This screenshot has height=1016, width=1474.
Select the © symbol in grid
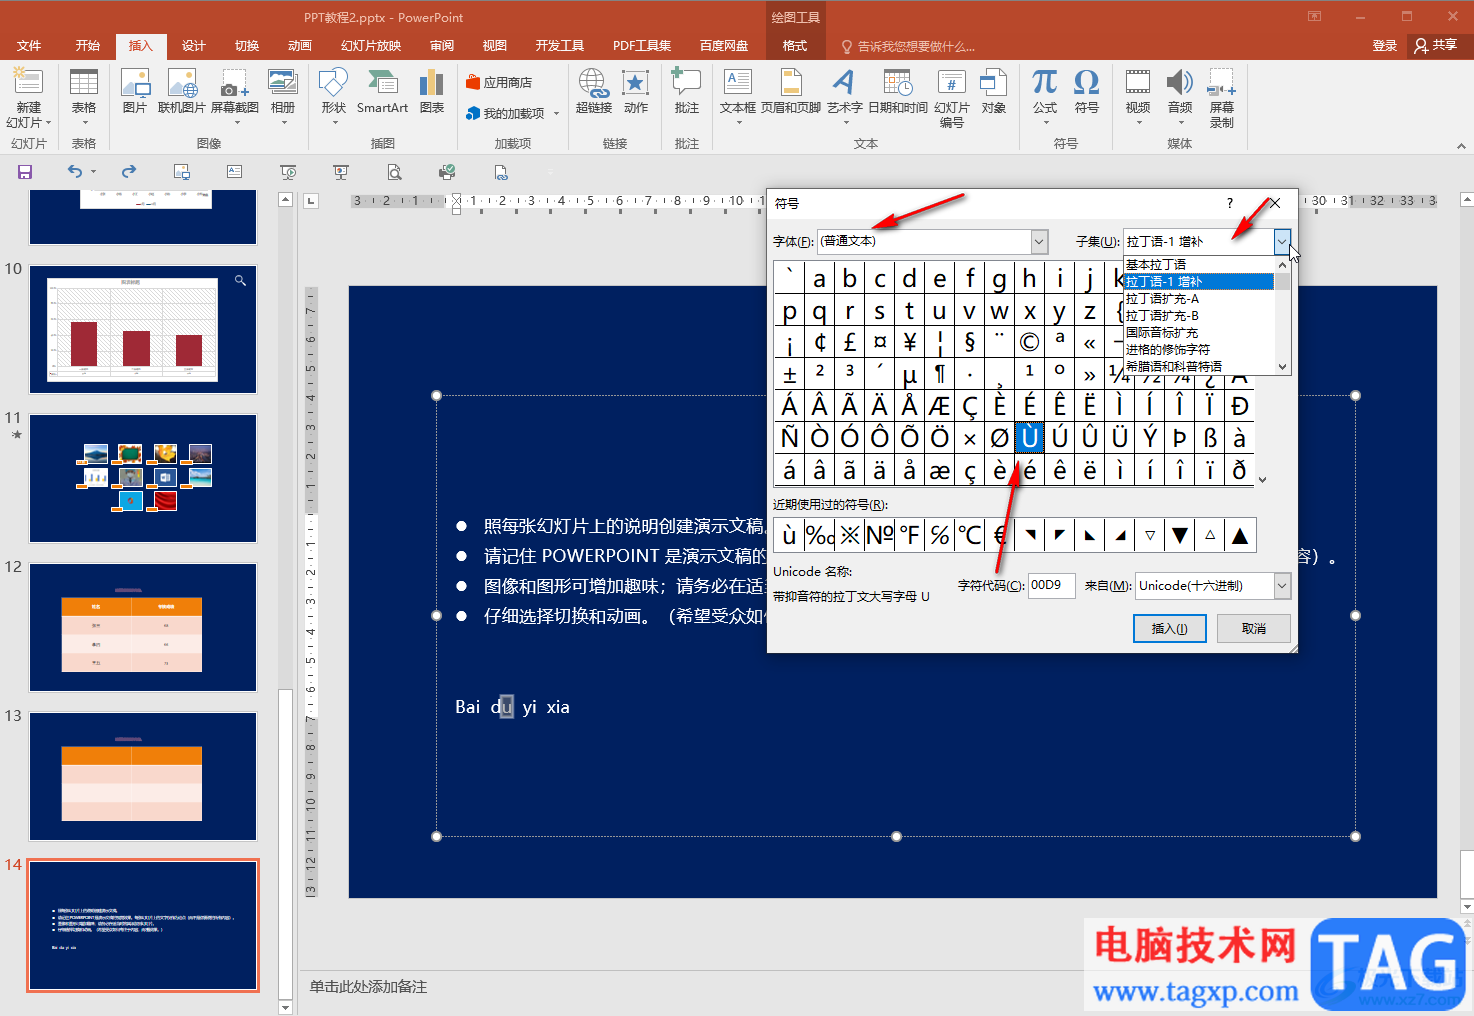tap(1030, 342)
